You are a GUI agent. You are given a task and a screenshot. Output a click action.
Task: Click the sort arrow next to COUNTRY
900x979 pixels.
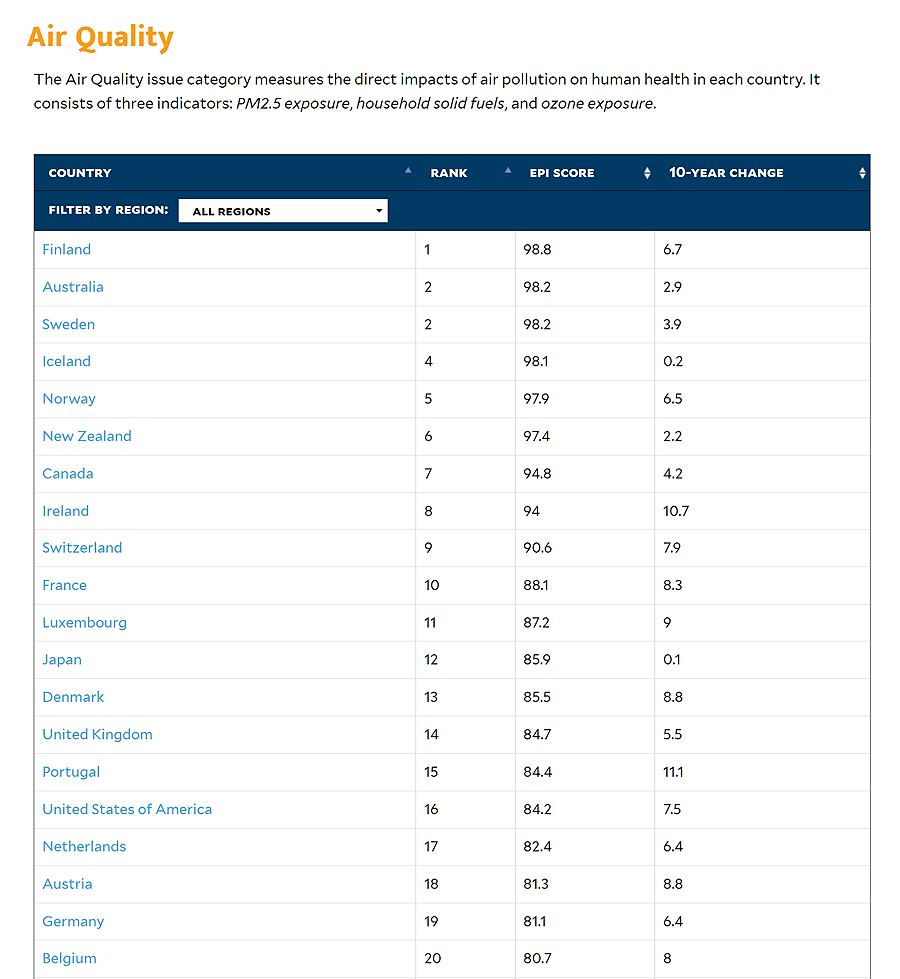[409, 171]
